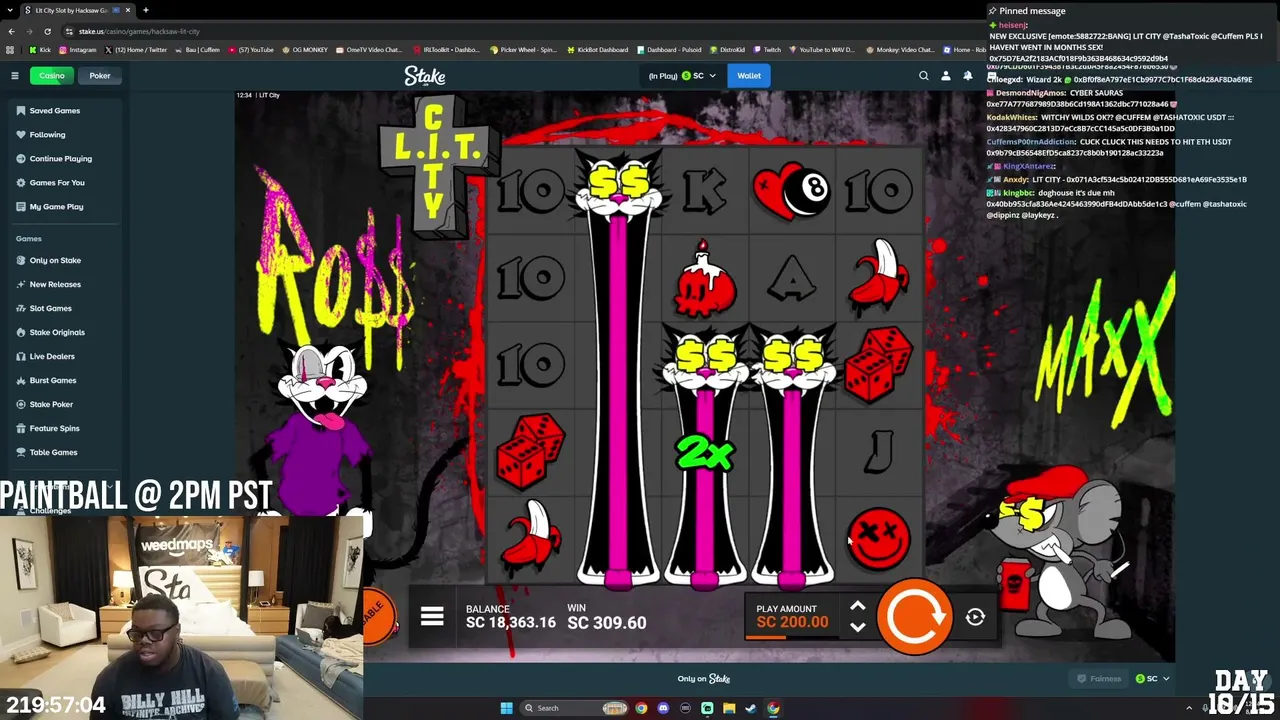Image resolution: width=1280 pixels, height=720 pixels.
Task: Open the Picker Wheel bookmark
Action: point(523,50)
